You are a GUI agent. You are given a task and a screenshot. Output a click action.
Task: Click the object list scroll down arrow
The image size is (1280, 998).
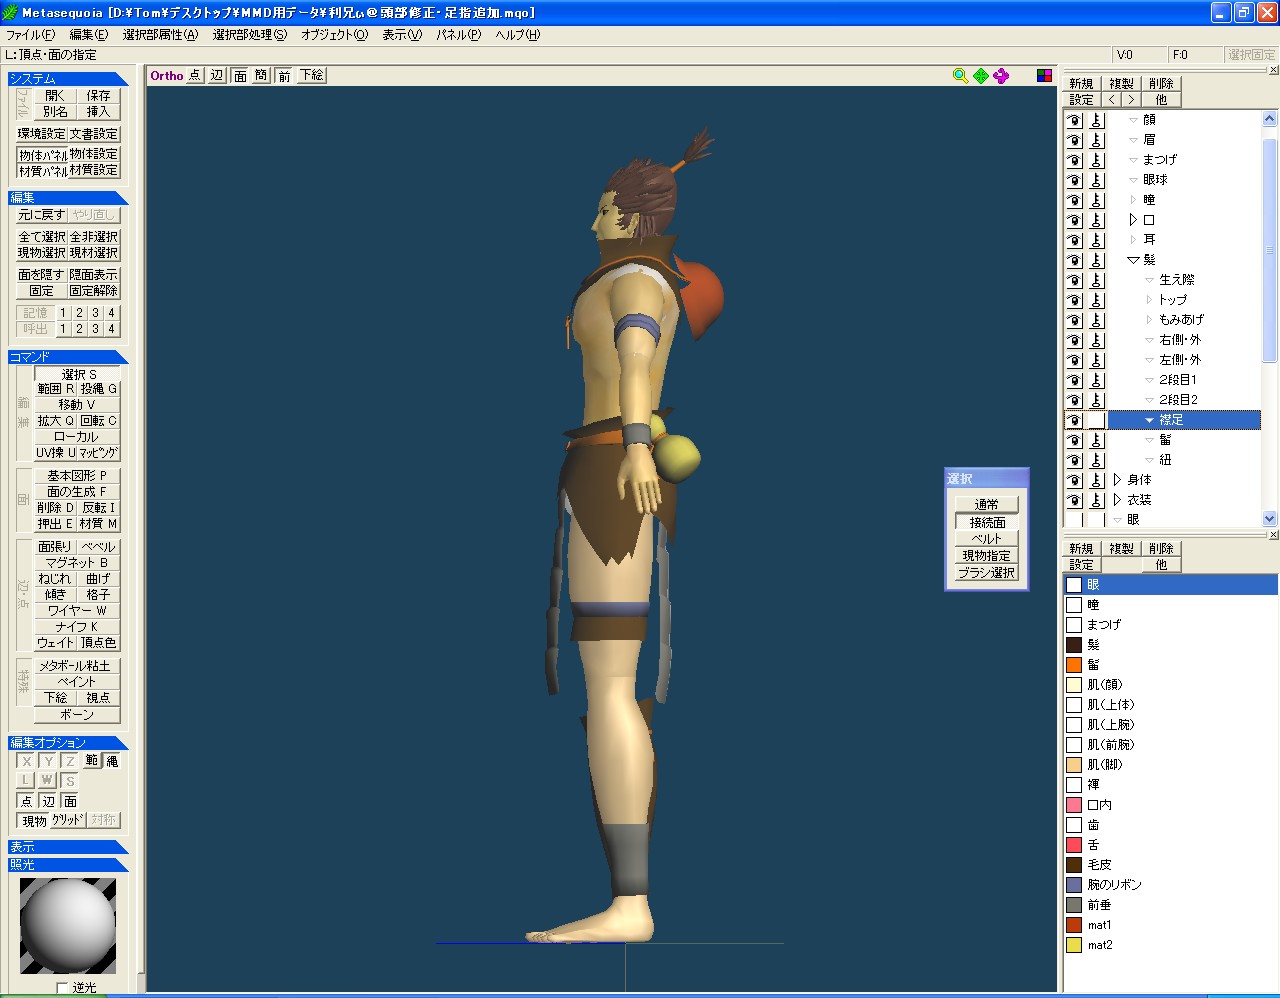[1270, 519]
